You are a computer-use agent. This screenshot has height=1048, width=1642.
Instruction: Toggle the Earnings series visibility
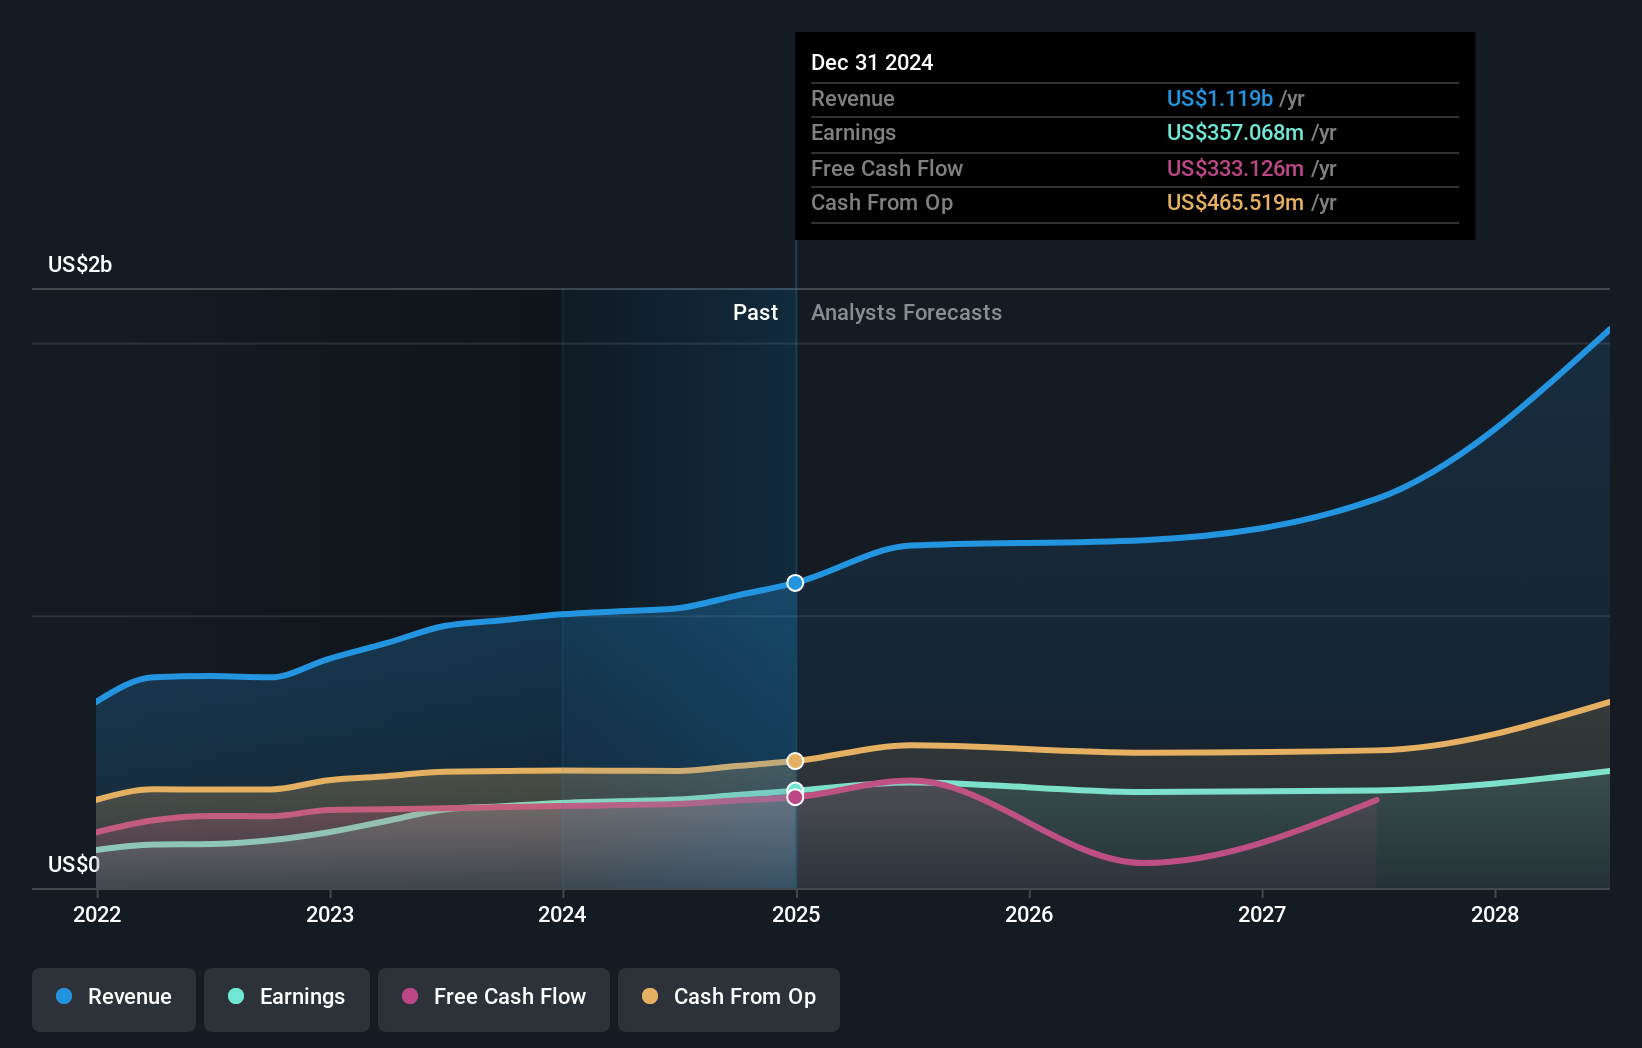286,997
